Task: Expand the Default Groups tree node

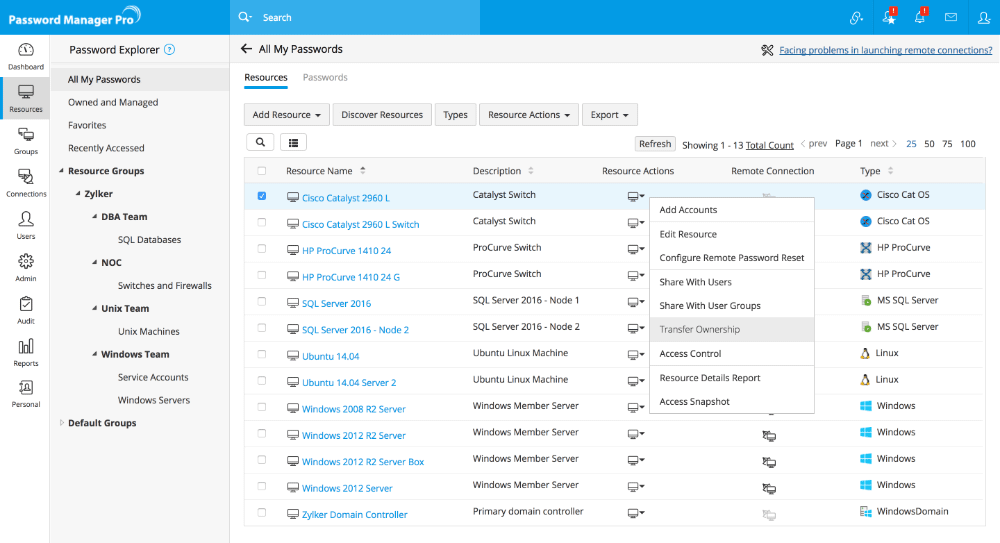Action: pos(62,423)
